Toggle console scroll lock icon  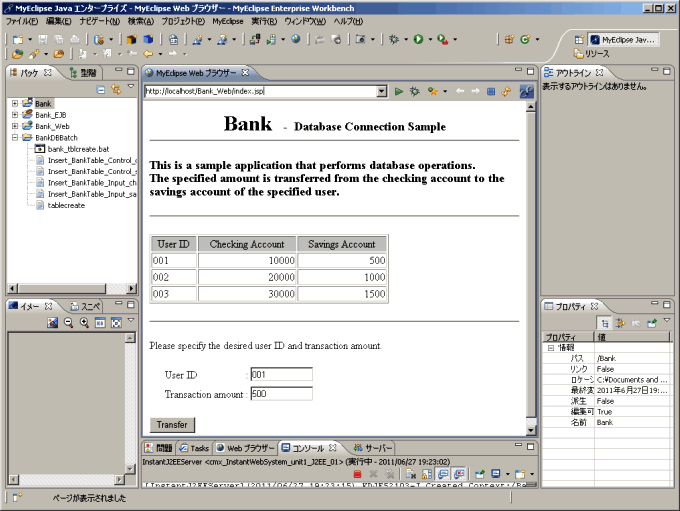point(426,473)
